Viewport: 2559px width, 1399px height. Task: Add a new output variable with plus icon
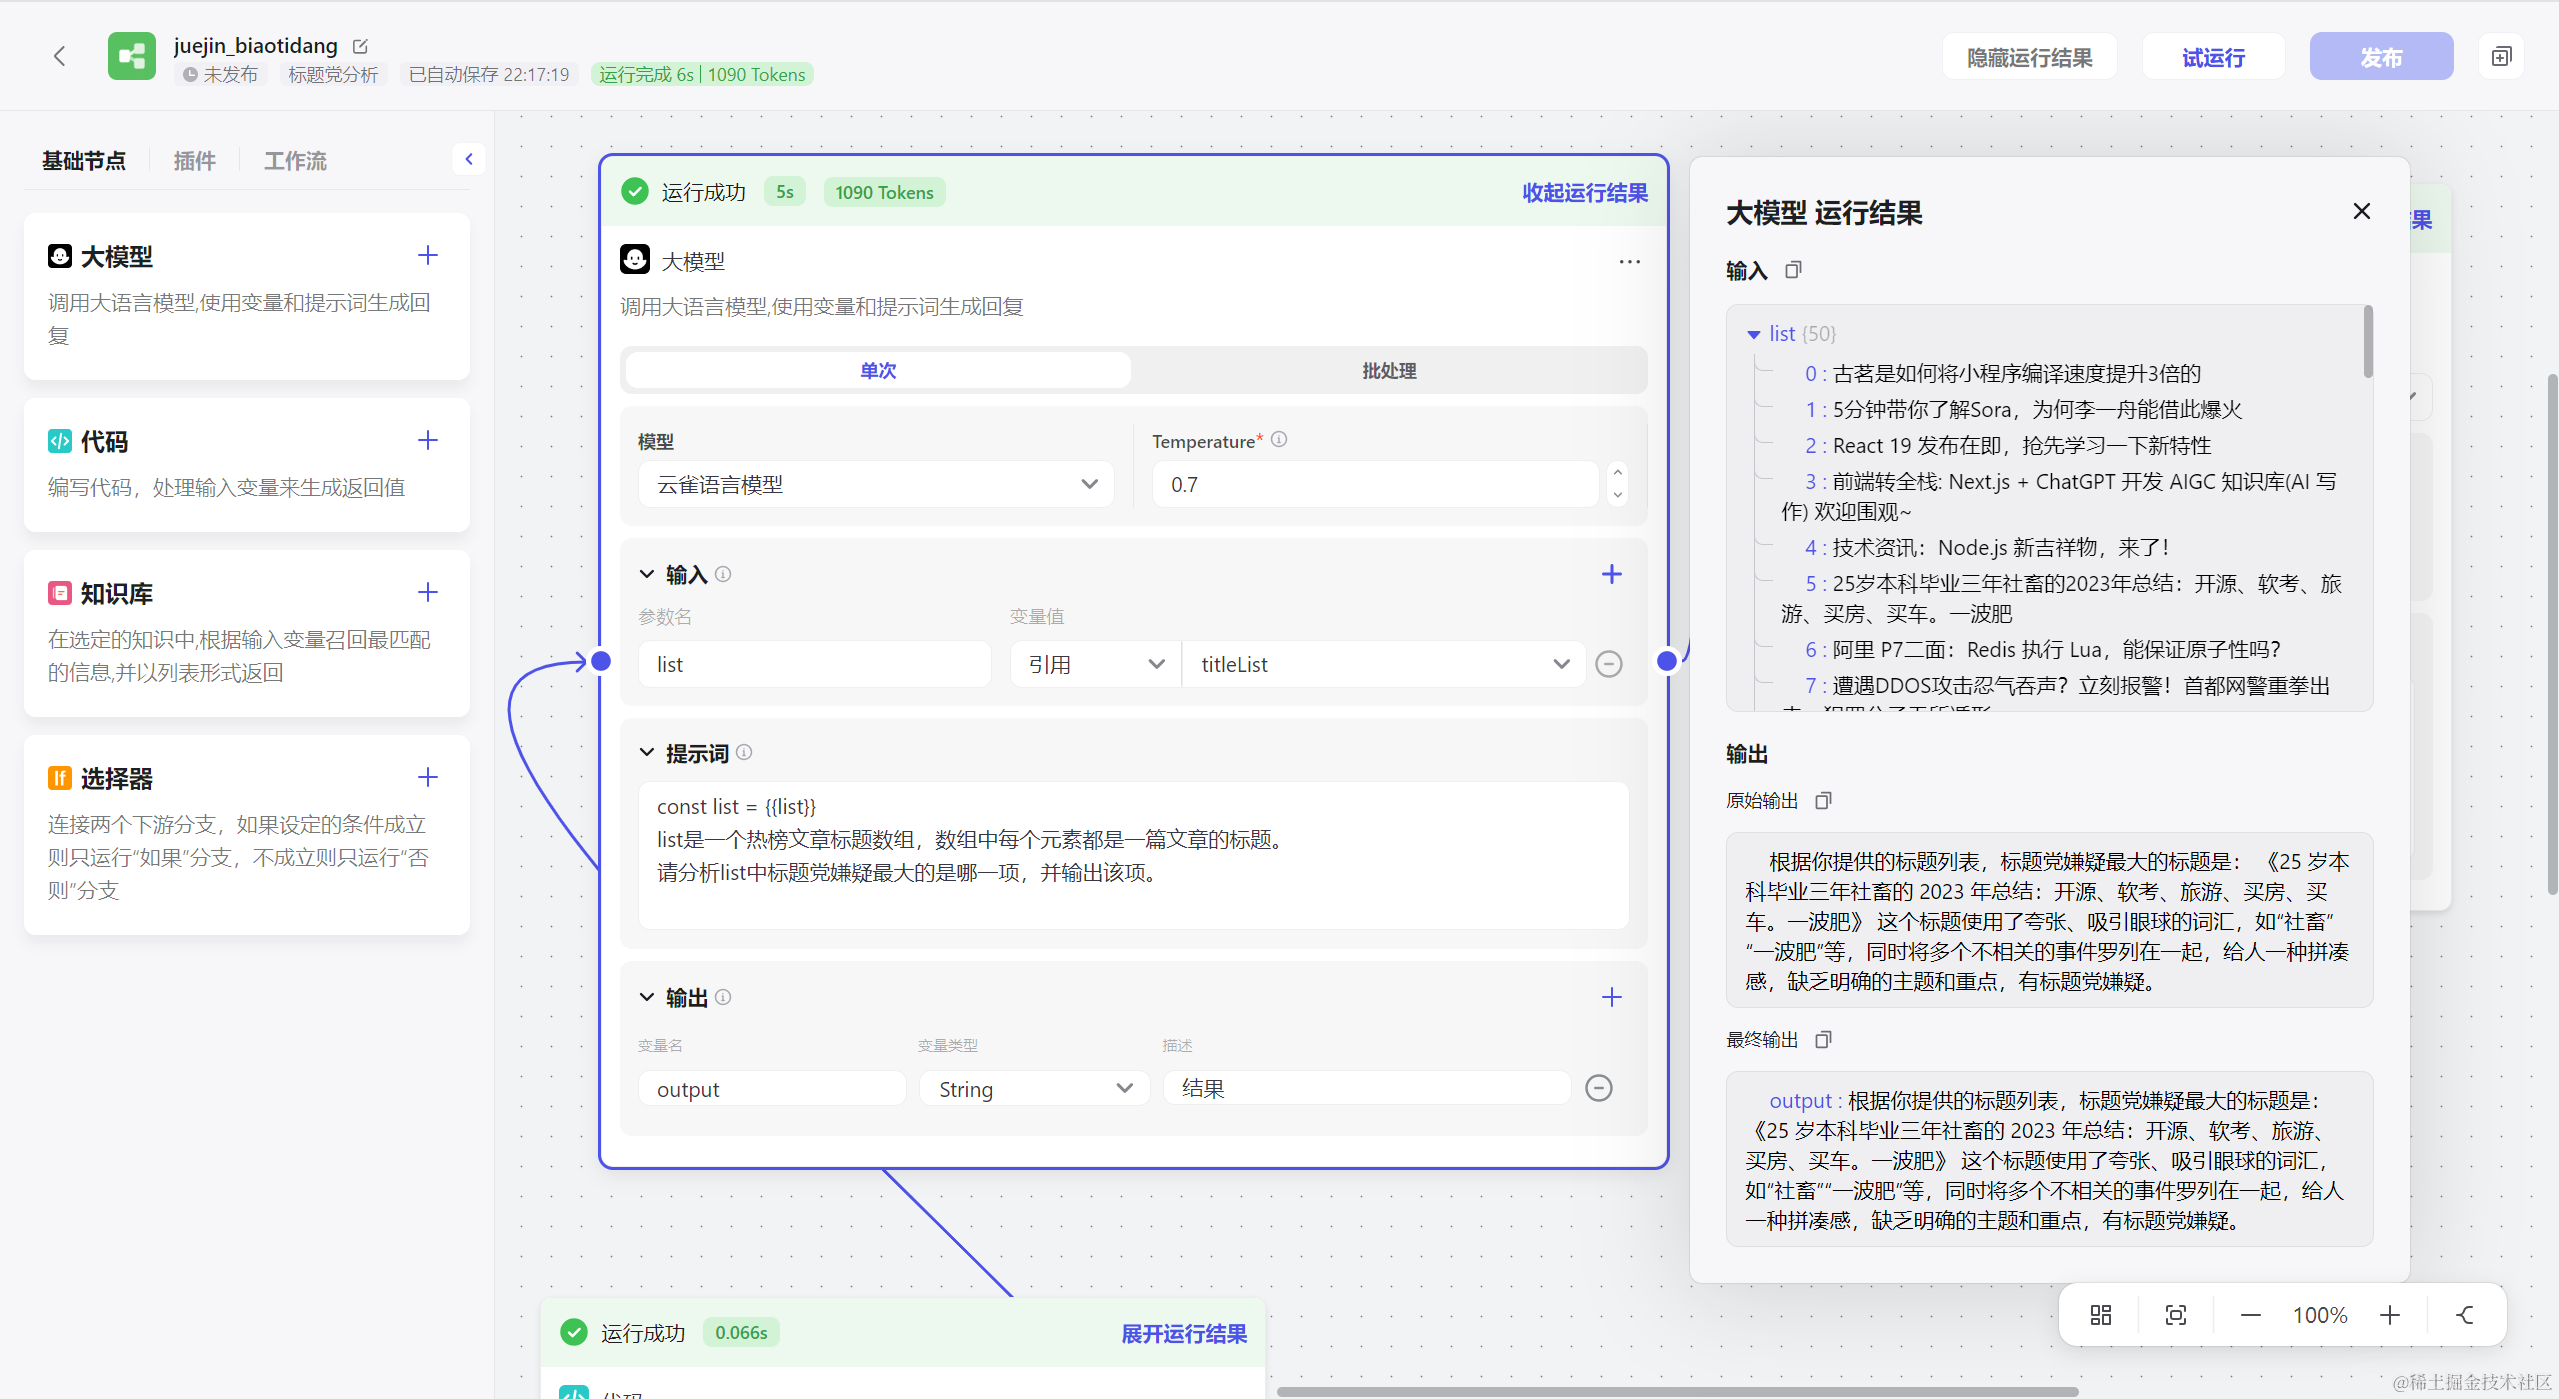(x=1611, y=997)
